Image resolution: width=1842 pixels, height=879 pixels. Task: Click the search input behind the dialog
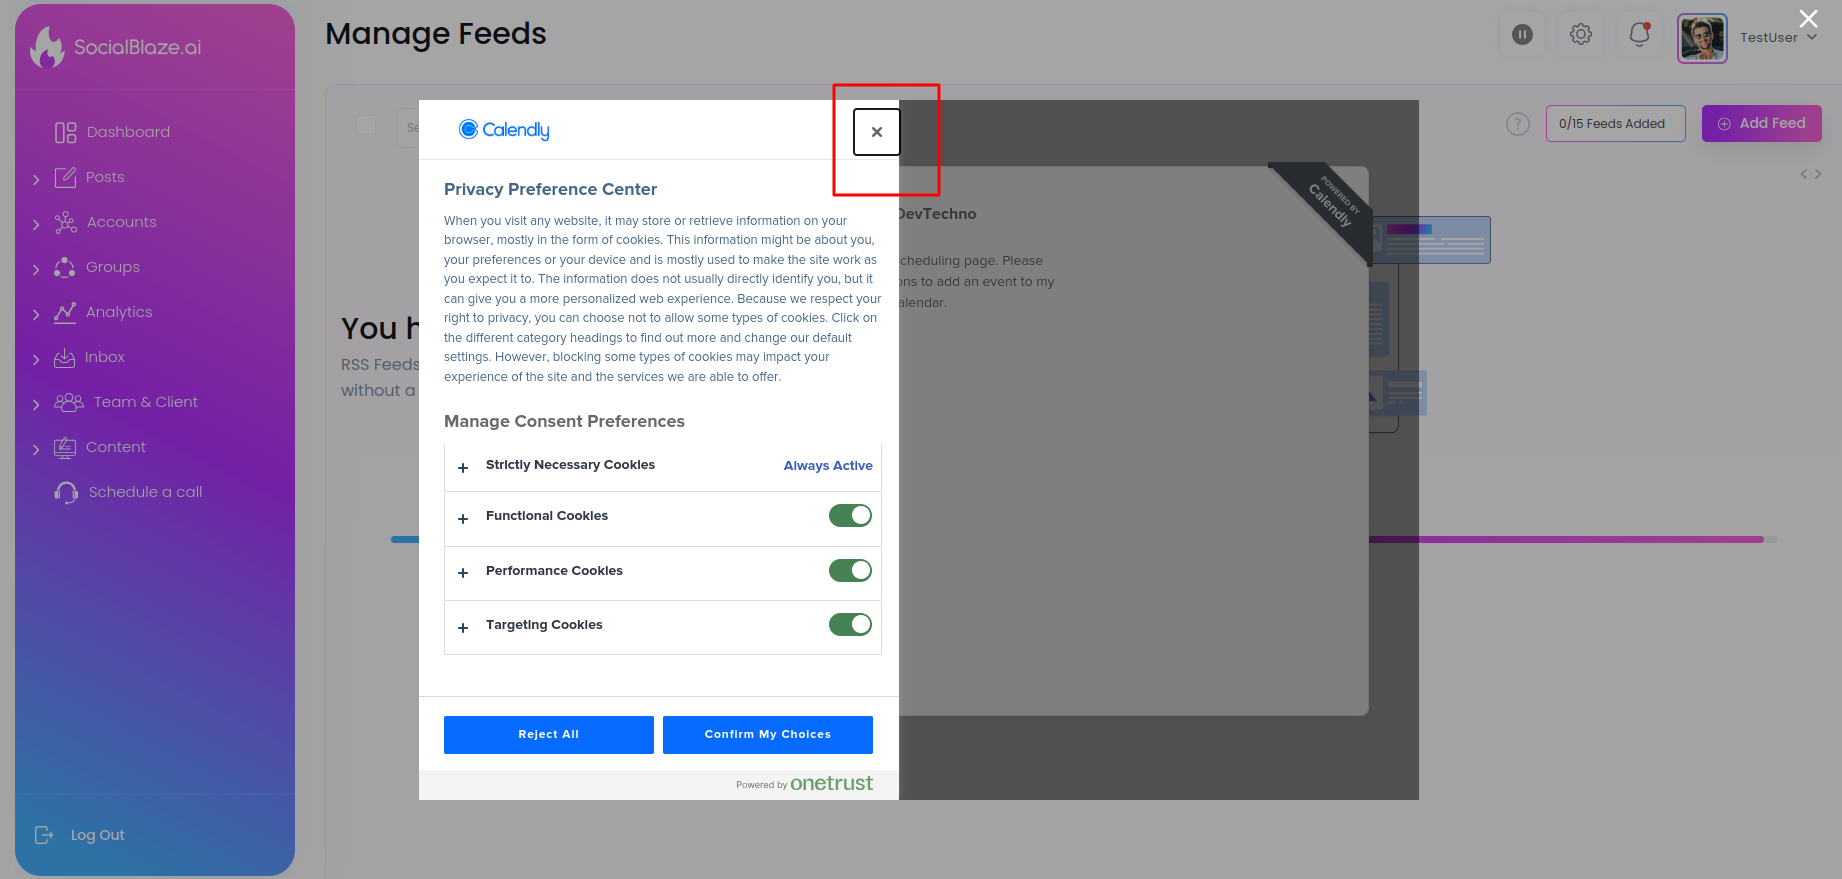tap(408, 128)
